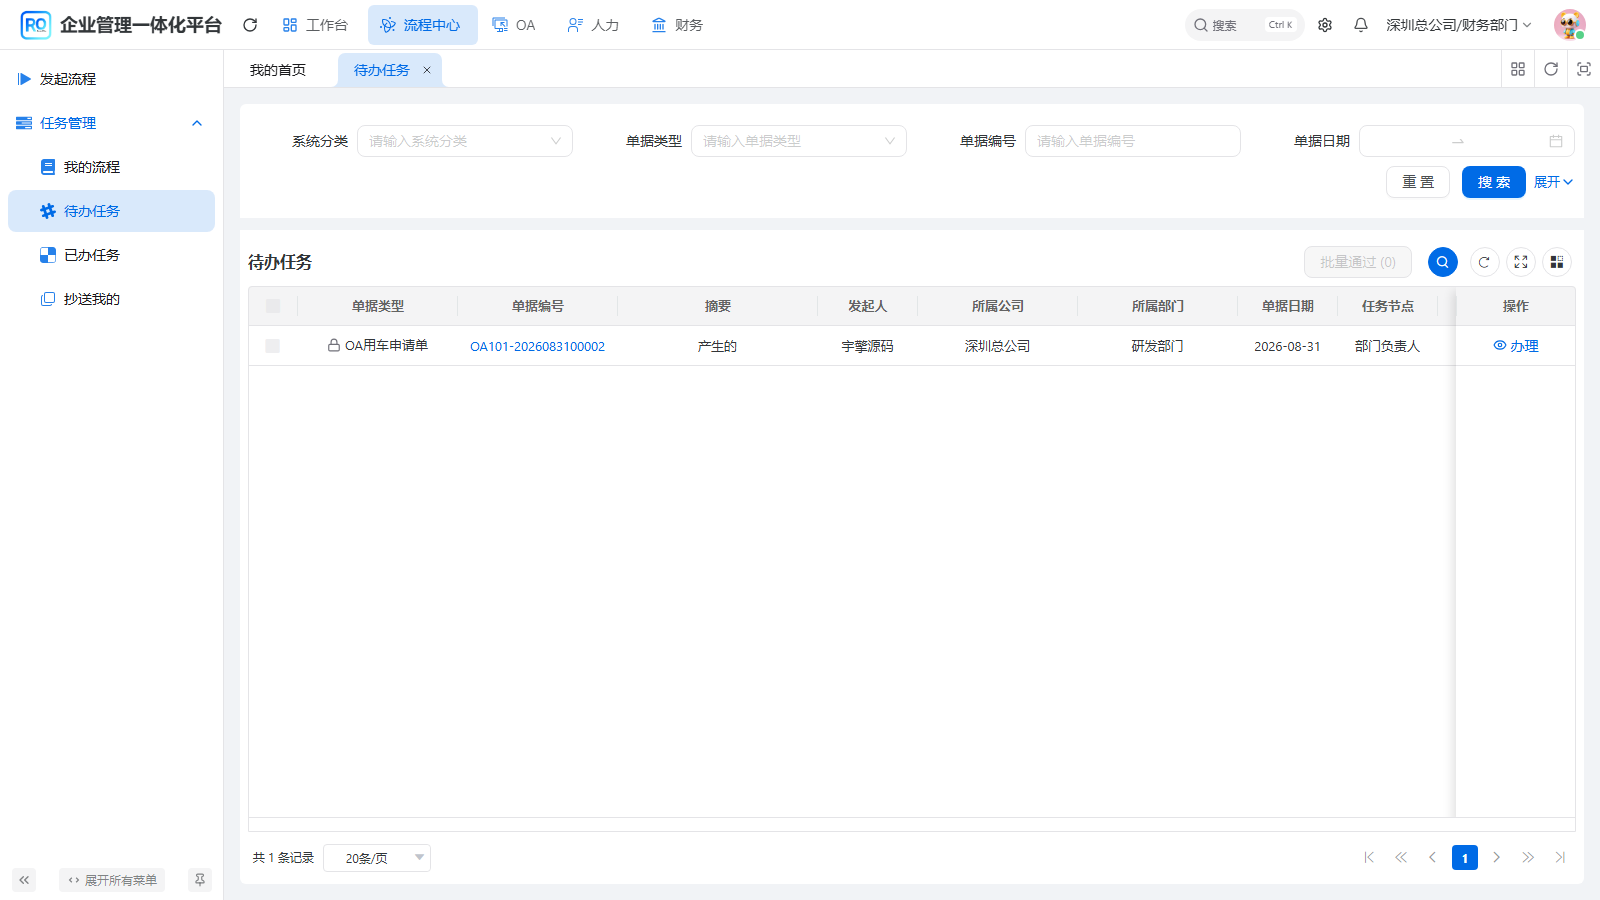Open document OA101-2026083100002 link
Screen dimensions: 1600x900
[538, 346]
